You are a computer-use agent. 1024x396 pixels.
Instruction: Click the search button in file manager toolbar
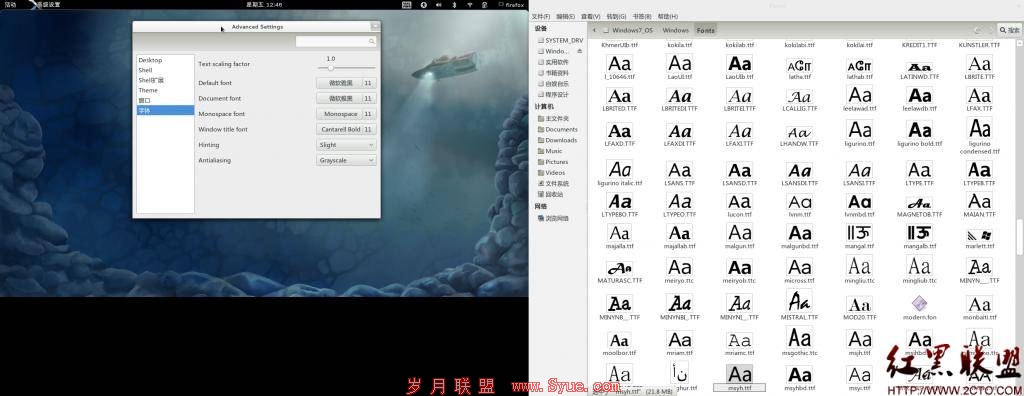tap(1010, 29)
